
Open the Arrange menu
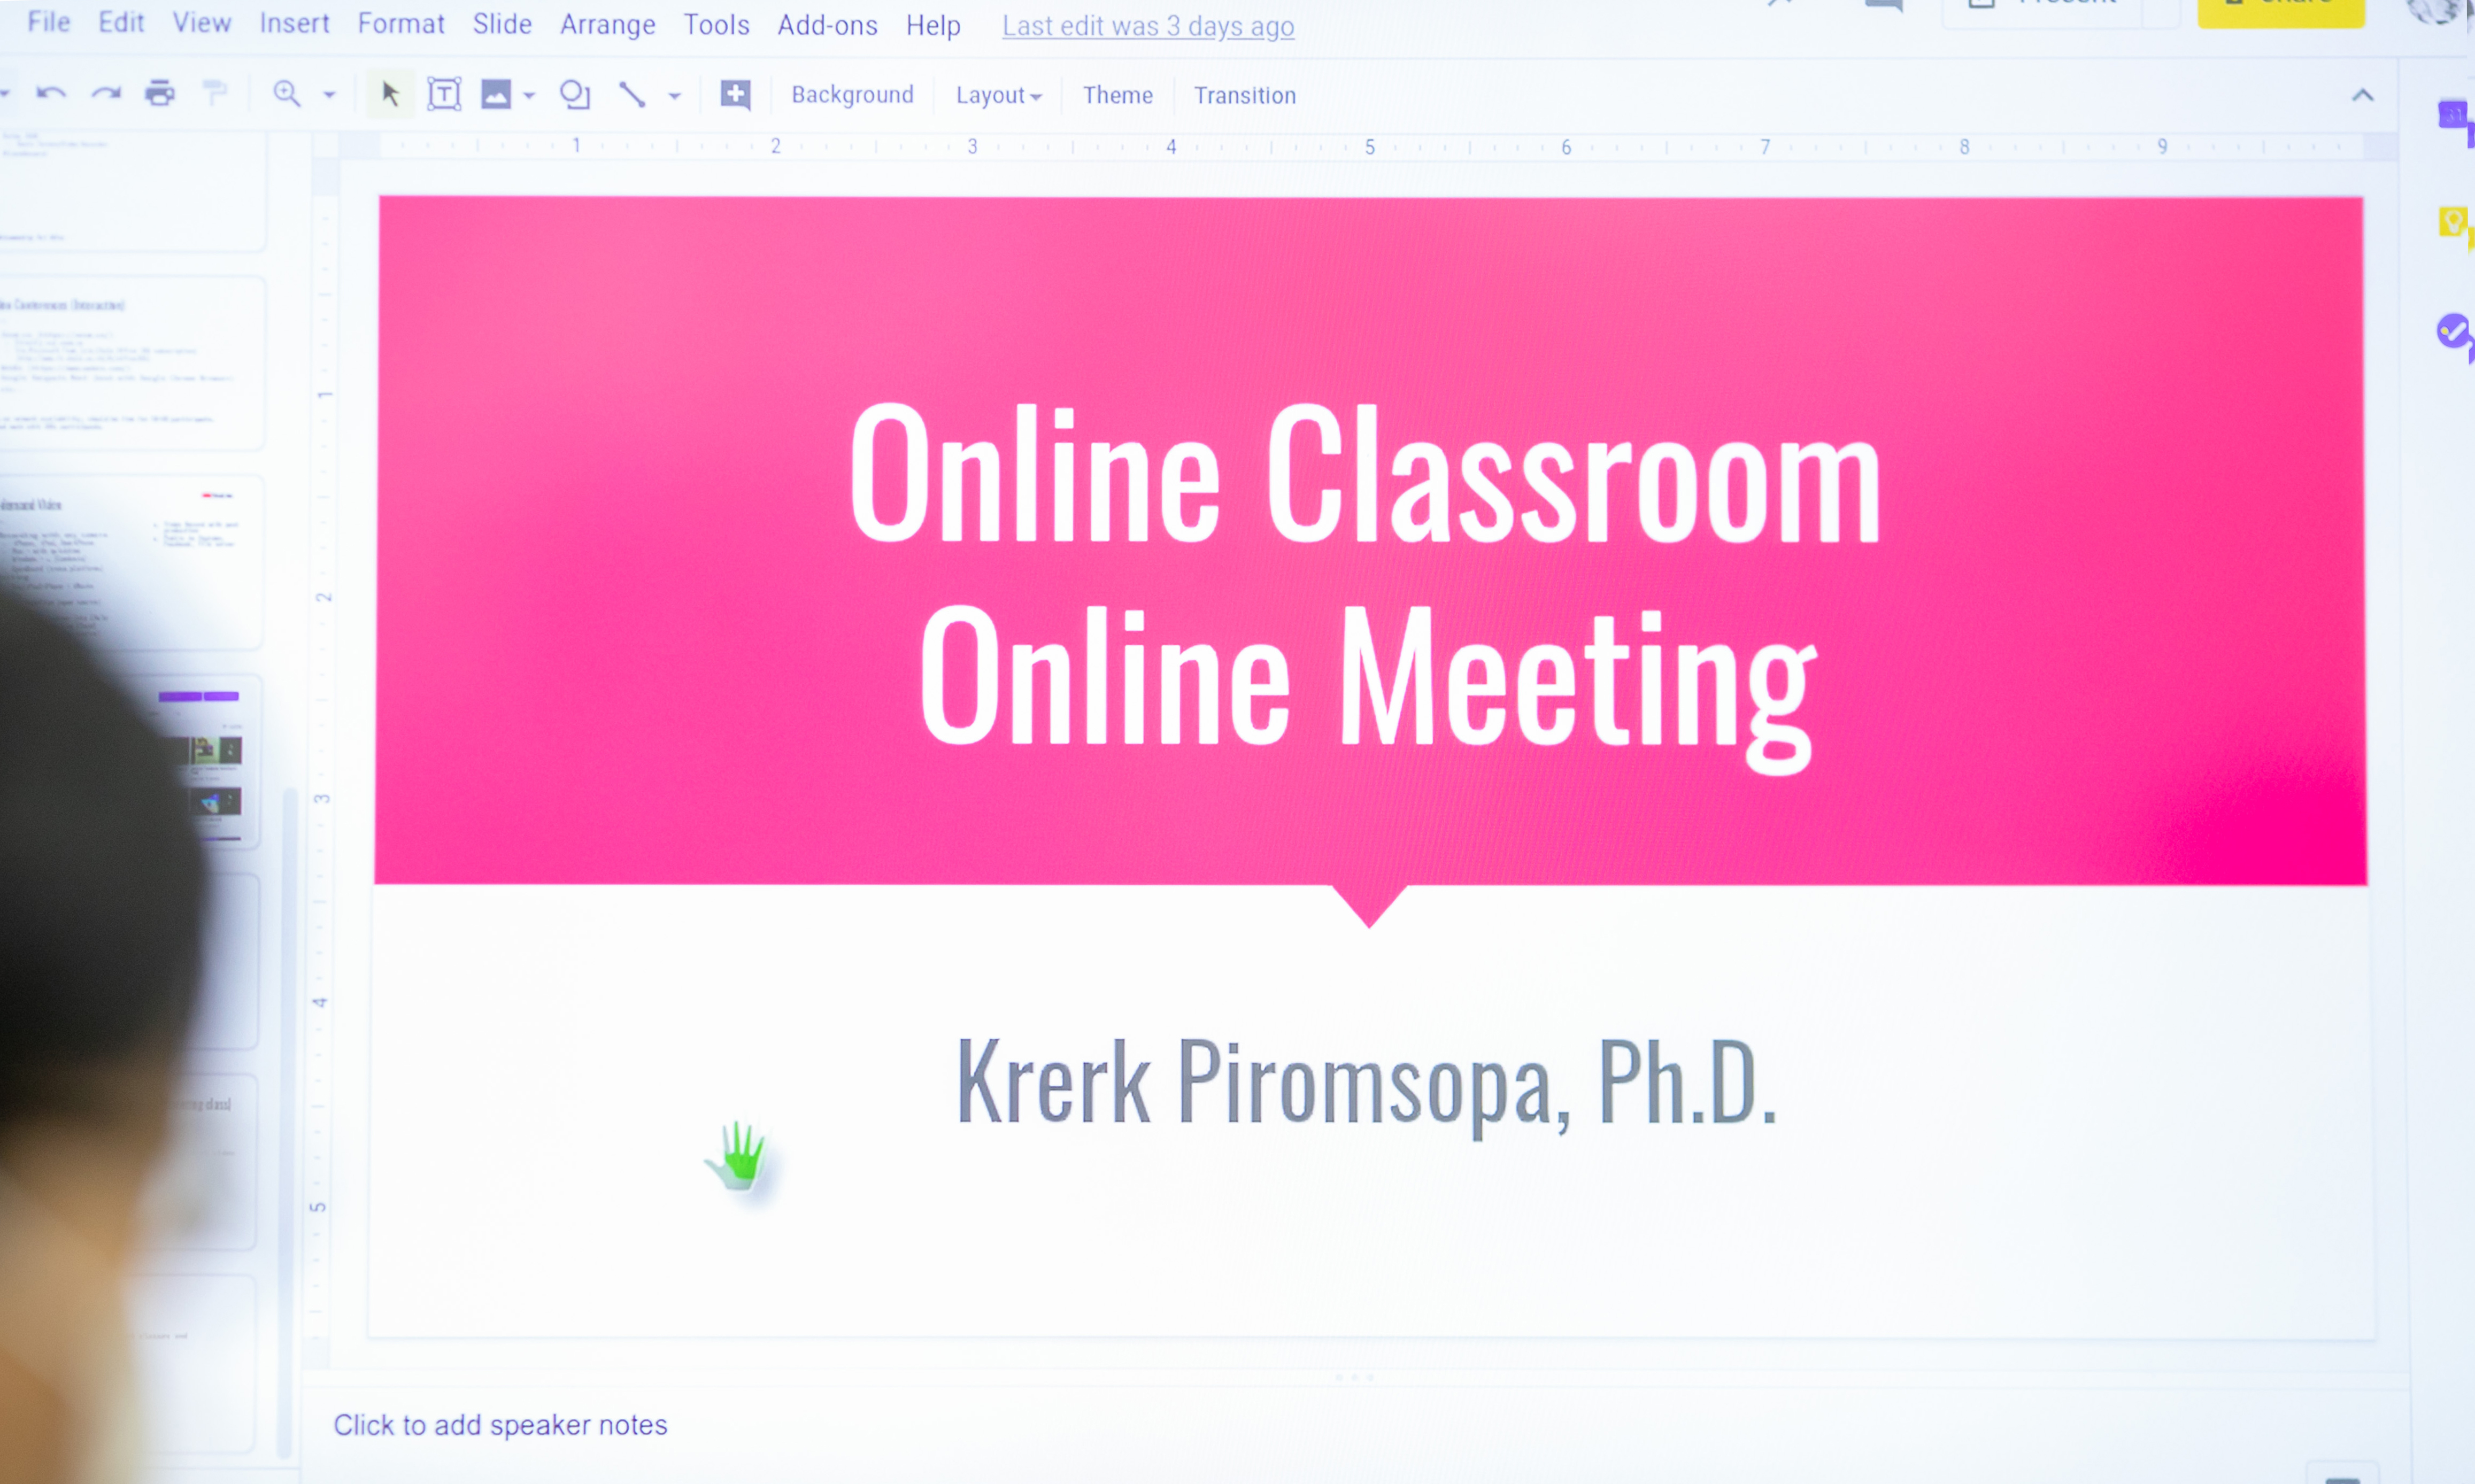[x=607, y=25]
